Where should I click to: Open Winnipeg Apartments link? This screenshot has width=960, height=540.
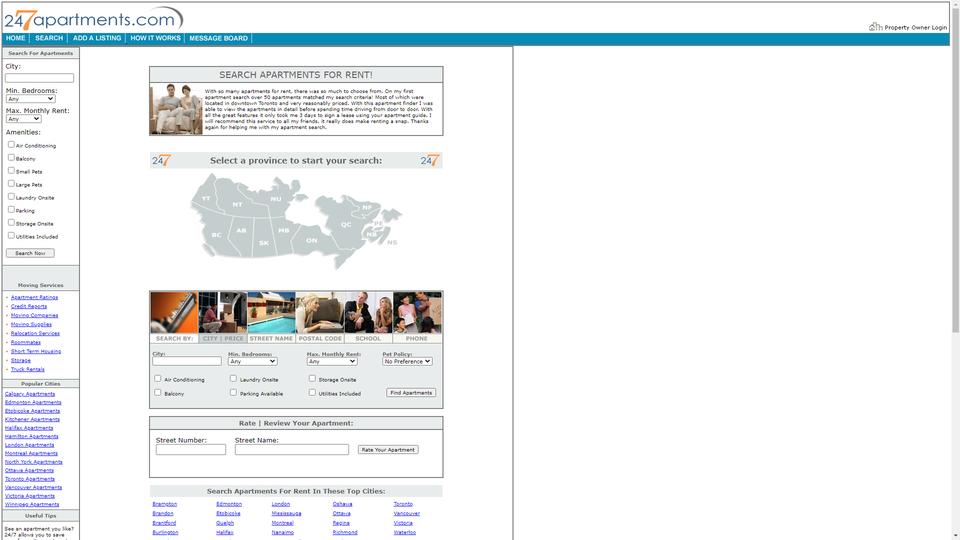[32, 504]
